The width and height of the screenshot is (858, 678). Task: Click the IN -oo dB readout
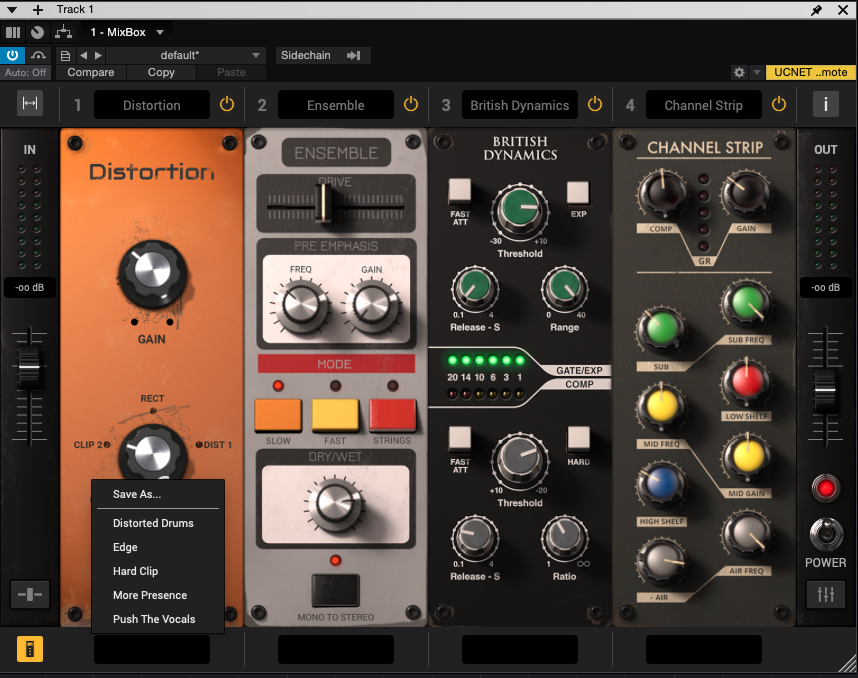[x=30, y=288]
